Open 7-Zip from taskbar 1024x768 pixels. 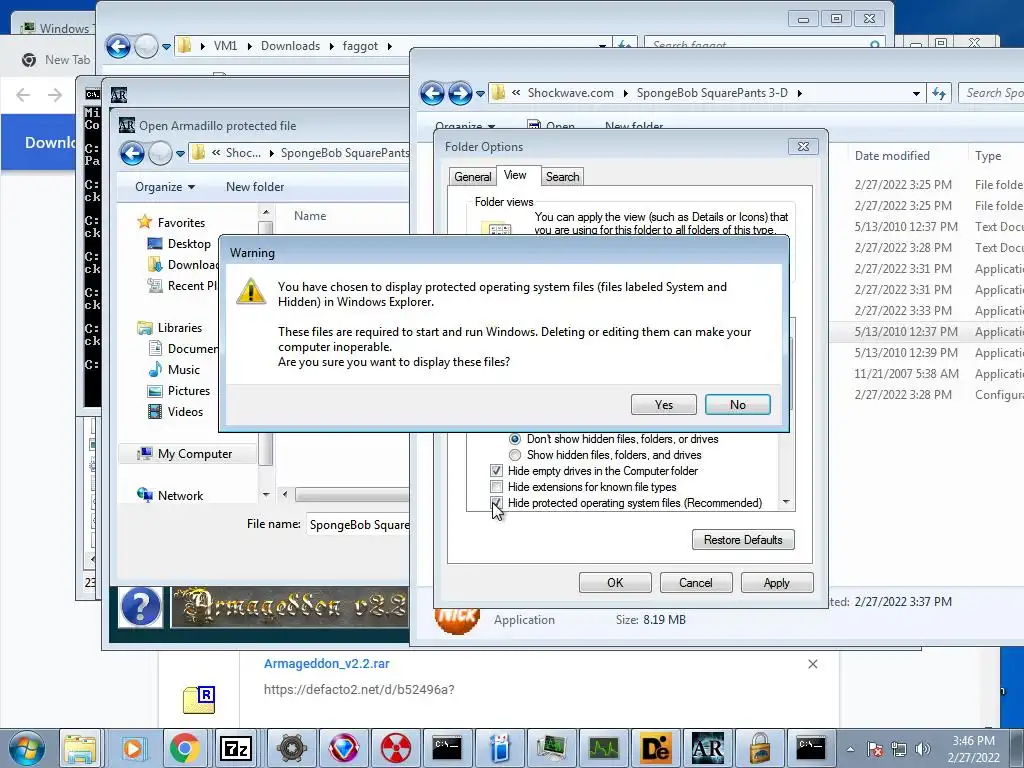[236, 748]
